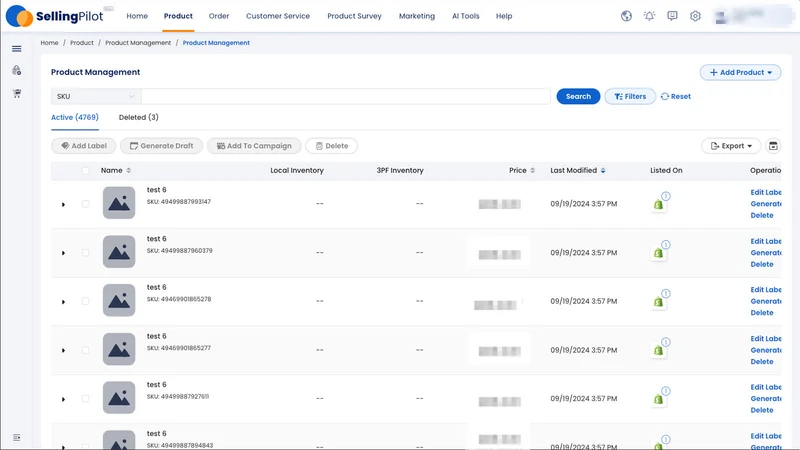The width and height of the screenshot is (800, 450).
Task: Click the sidebar collapse icon at bottom
Action: point(17,437)
